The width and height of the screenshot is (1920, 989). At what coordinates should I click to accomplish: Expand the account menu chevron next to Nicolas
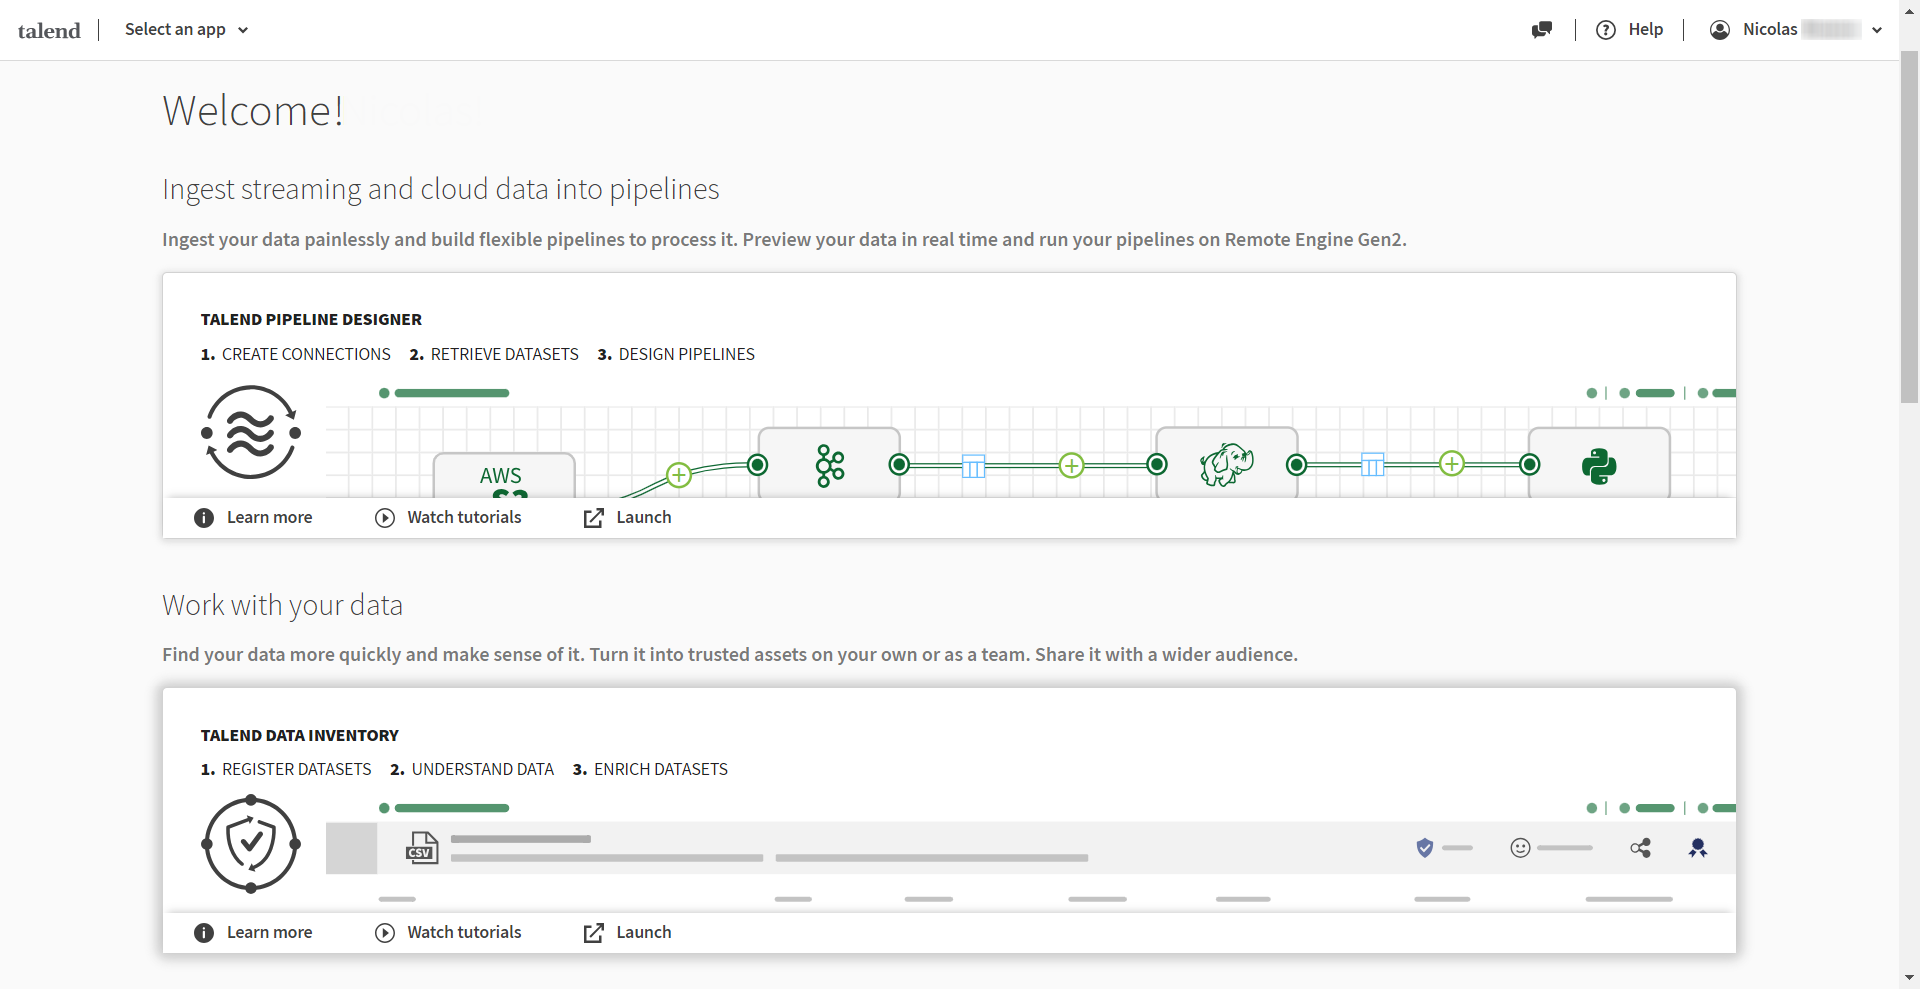point(1877,30)
